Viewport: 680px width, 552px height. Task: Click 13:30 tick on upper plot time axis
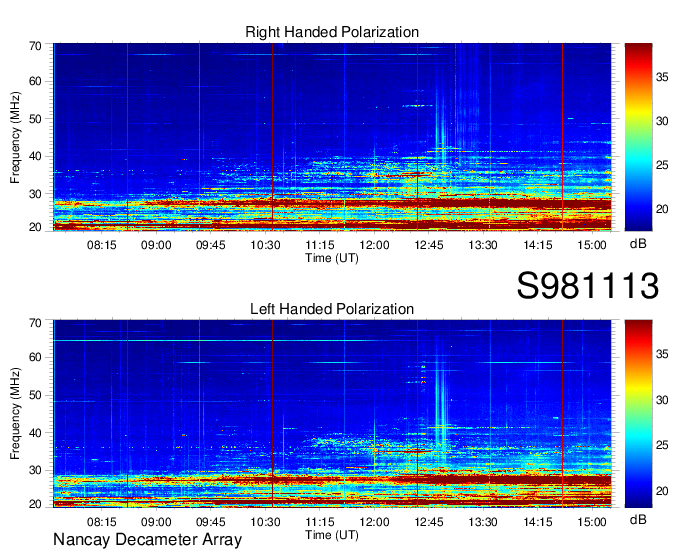(x=483, y=245)
